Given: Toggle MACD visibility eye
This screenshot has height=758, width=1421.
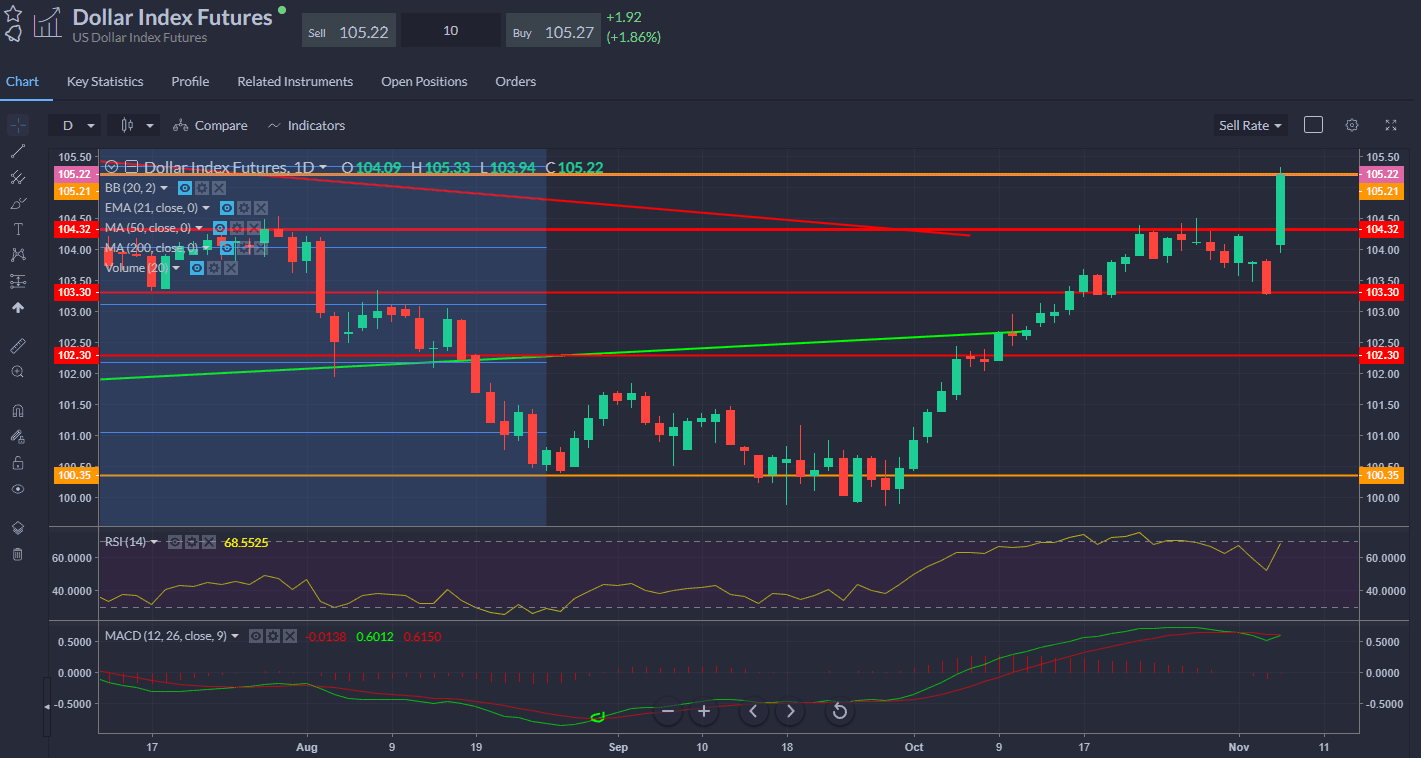Looking at the screenshot, I should 256,636.
